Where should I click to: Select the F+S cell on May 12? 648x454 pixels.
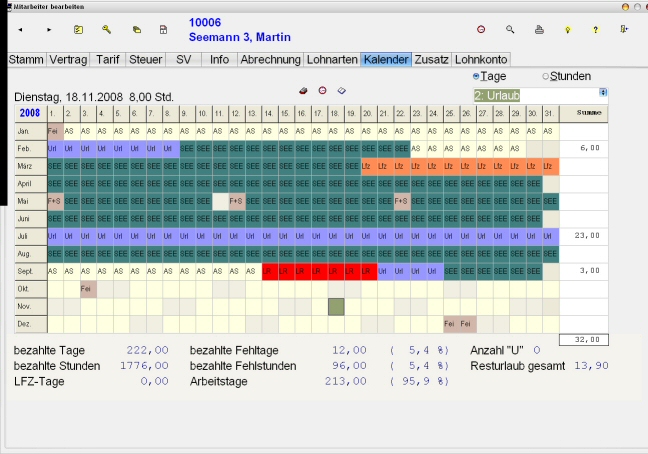(237, 202)
